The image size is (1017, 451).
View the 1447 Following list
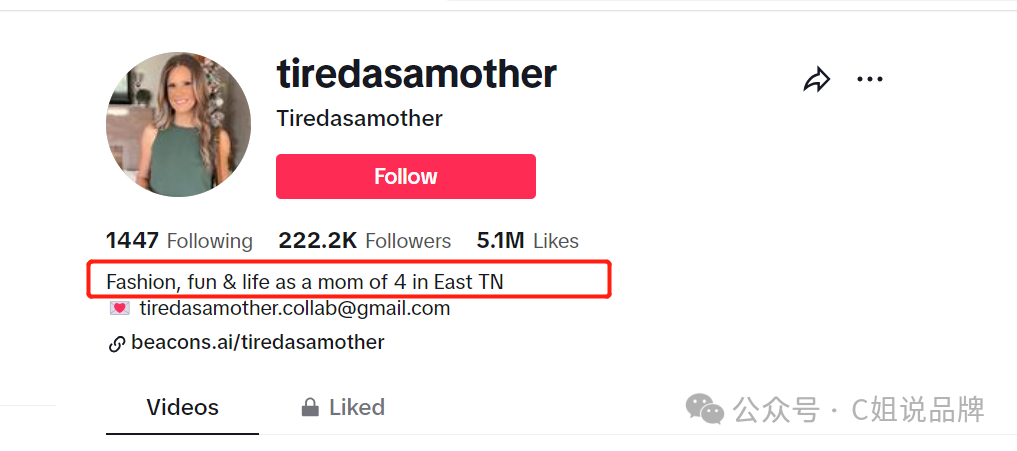(x=180, y=241)
